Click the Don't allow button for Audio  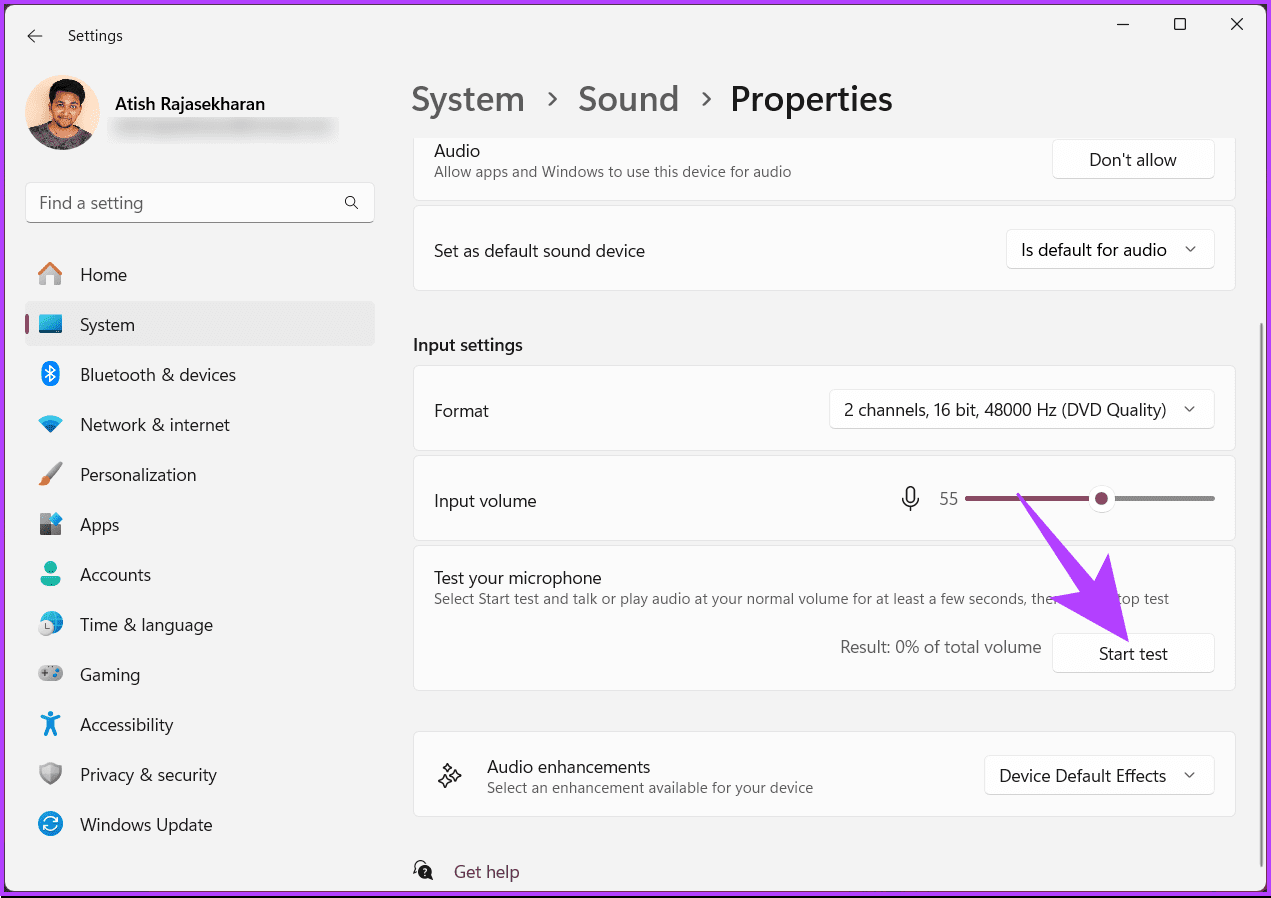tap(1132, 159)
